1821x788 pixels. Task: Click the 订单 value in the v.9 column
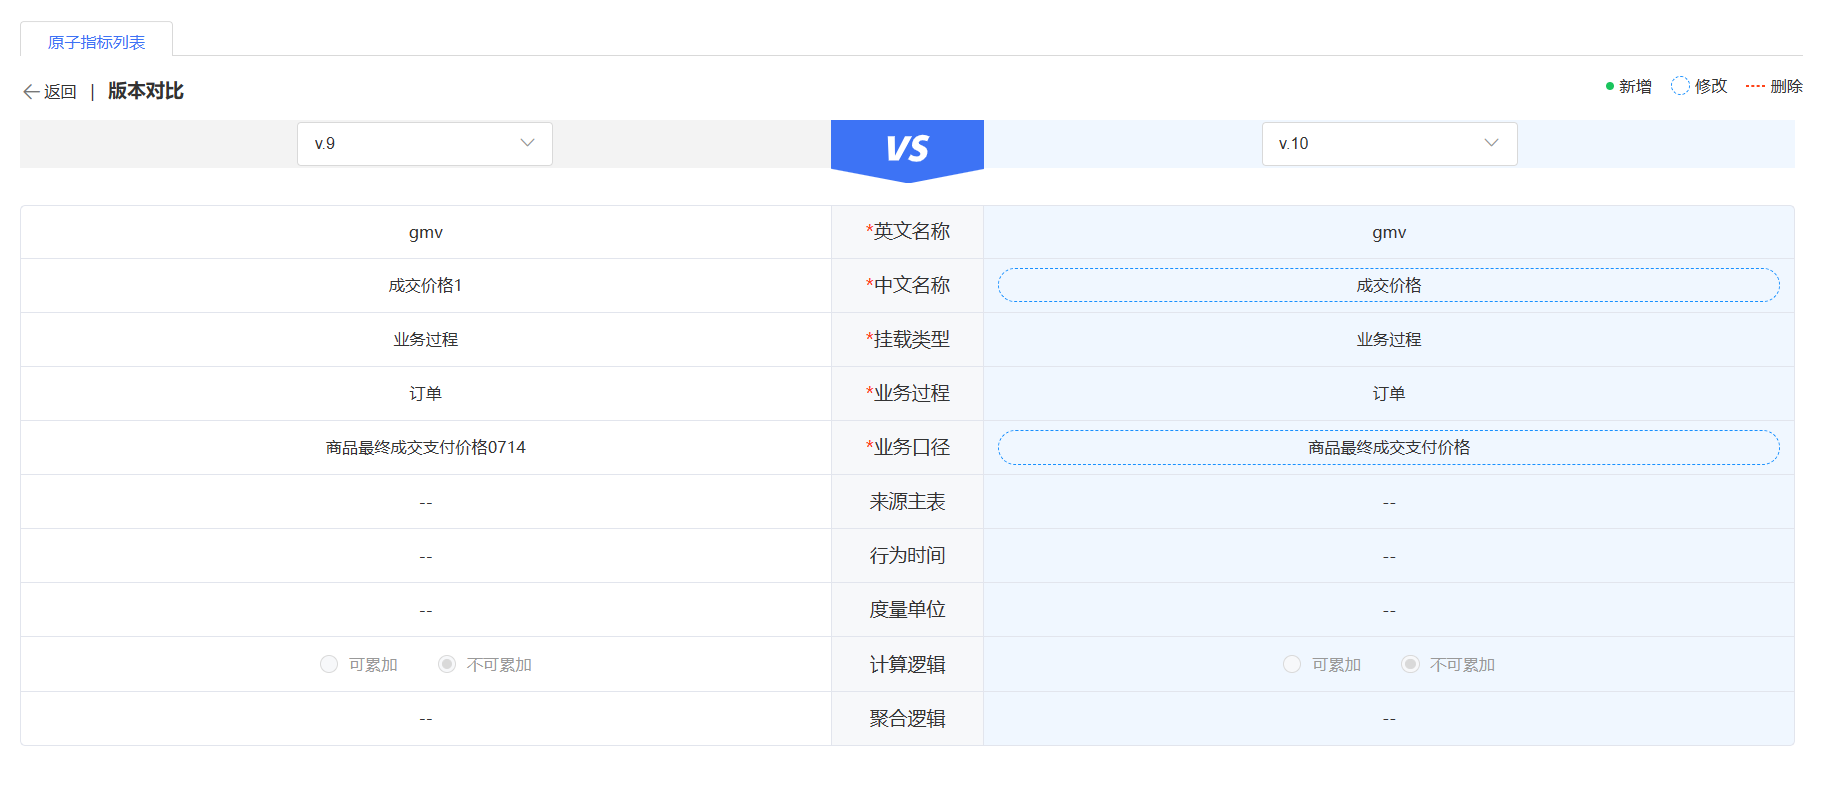tap(426, 394)
